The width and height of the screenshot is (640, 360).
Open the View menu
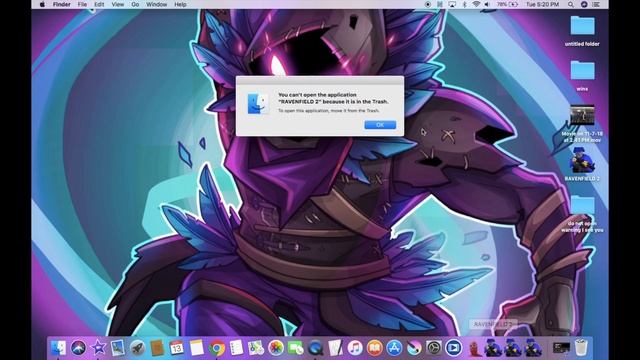coord(118,4)
